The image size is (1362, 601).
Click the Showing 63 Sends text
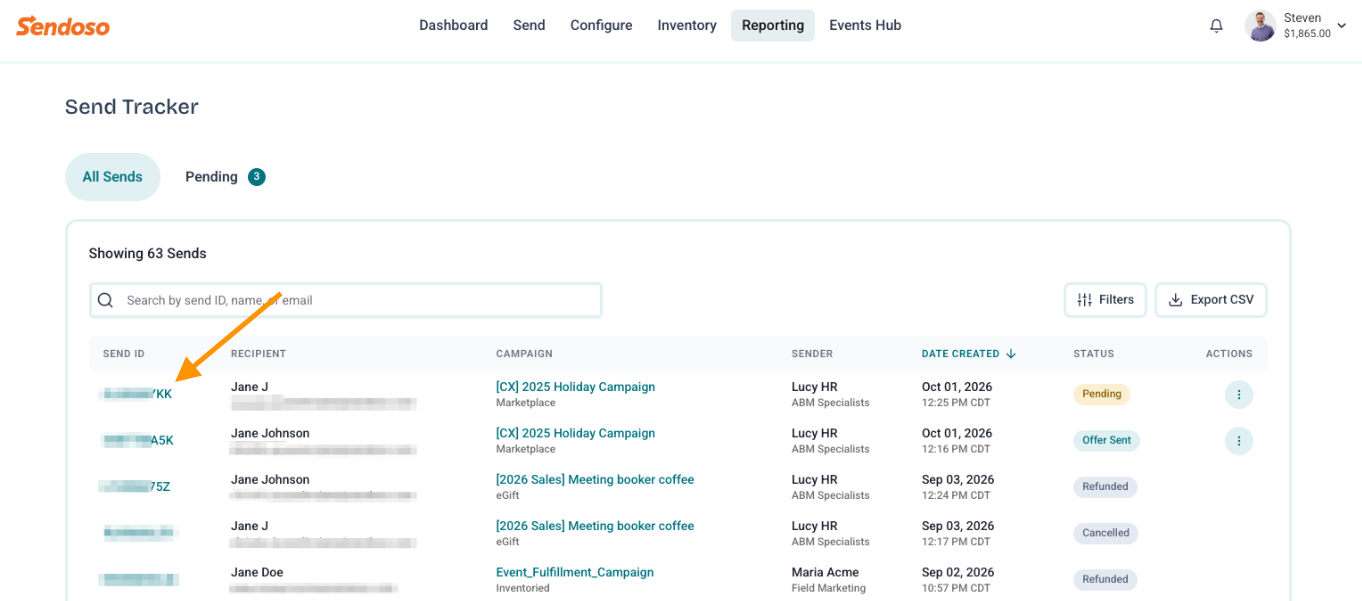tap(147, 254)
